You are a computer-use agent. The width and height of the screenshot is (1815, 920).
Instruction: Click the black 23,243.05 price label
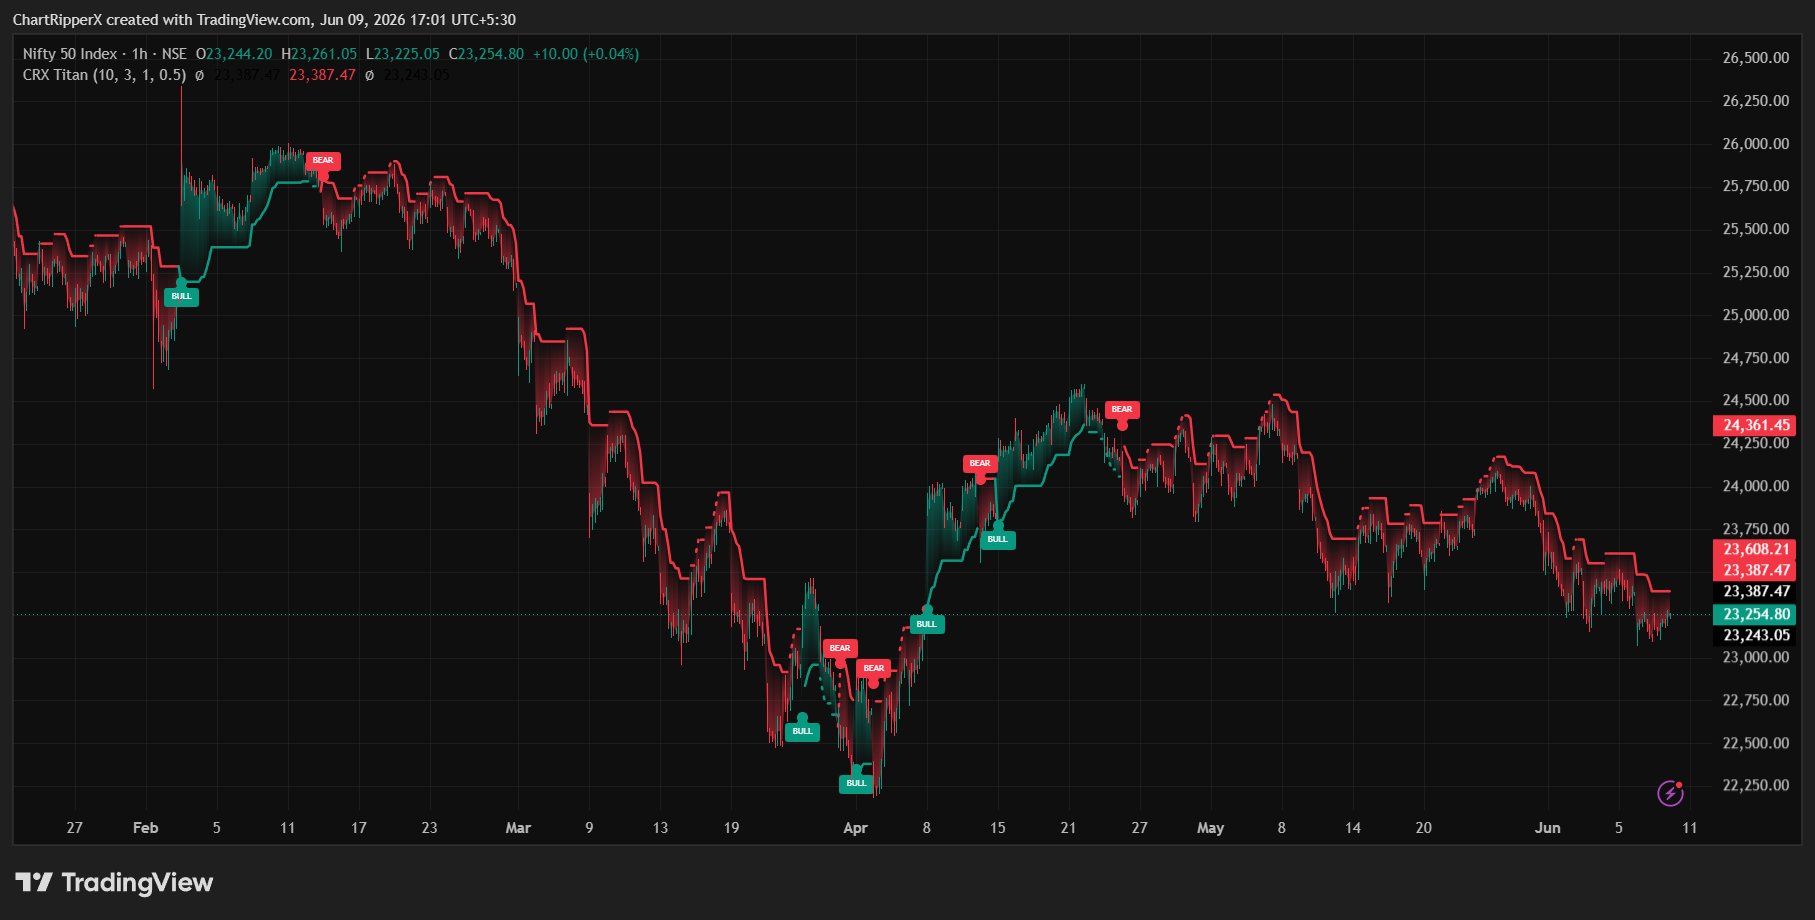[x=1755, y=635]
